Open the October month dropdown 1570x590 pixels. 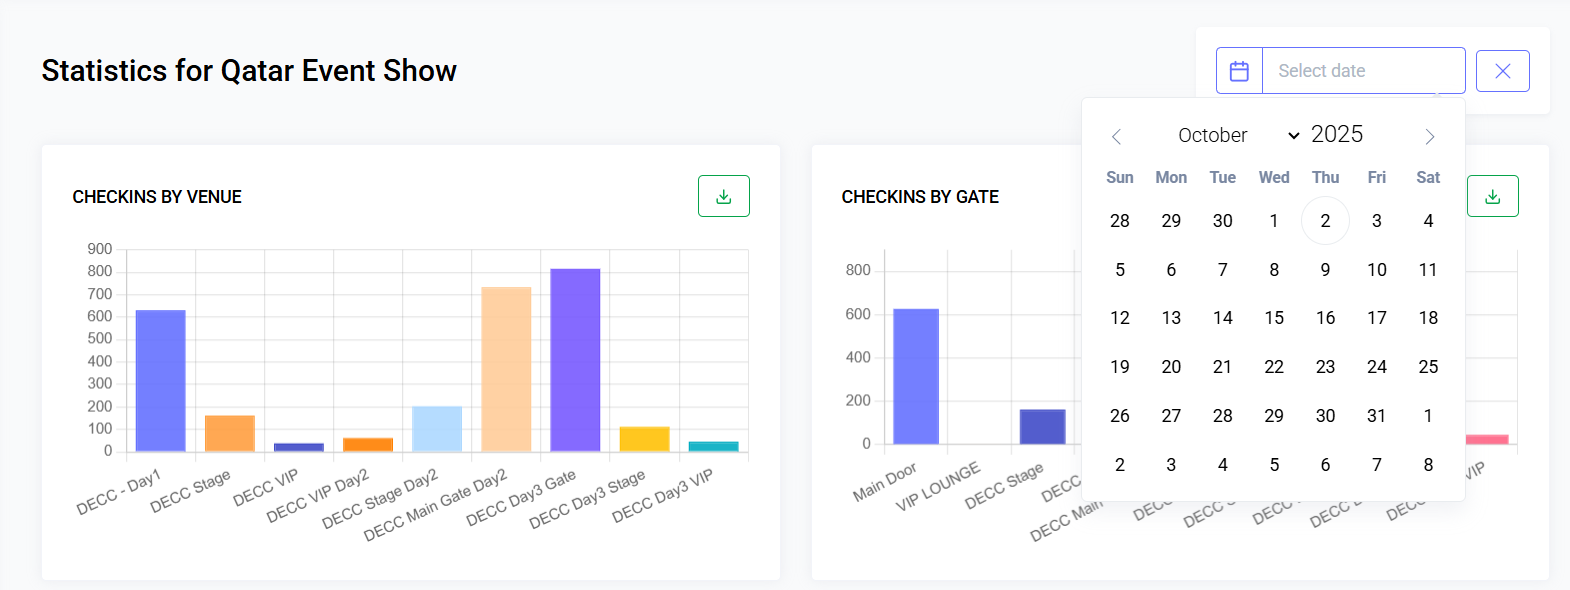1237,135
